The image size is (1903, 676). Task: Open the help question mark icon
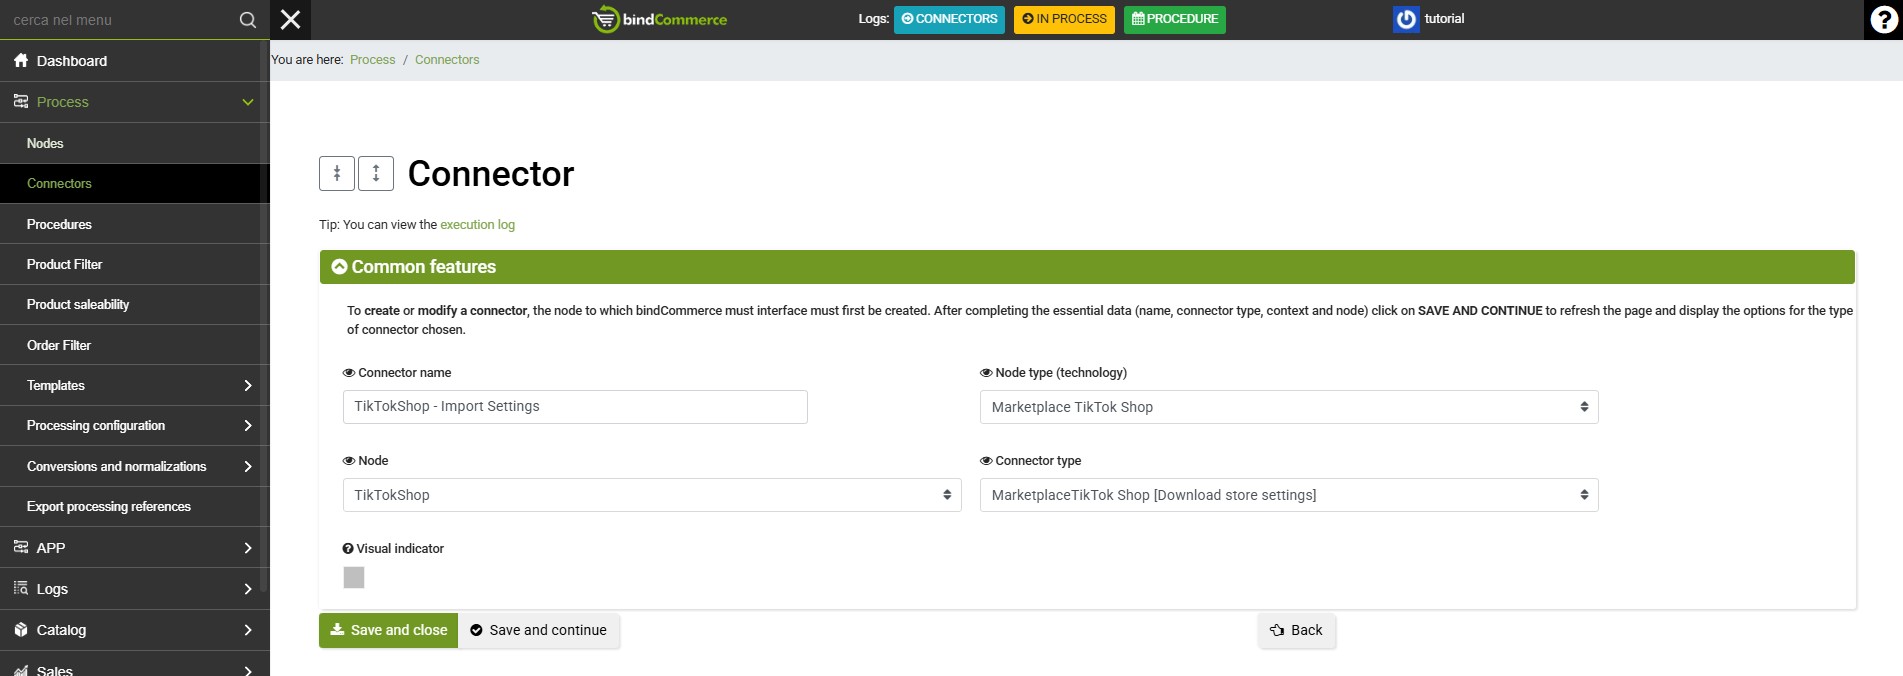coord(1884,20)
